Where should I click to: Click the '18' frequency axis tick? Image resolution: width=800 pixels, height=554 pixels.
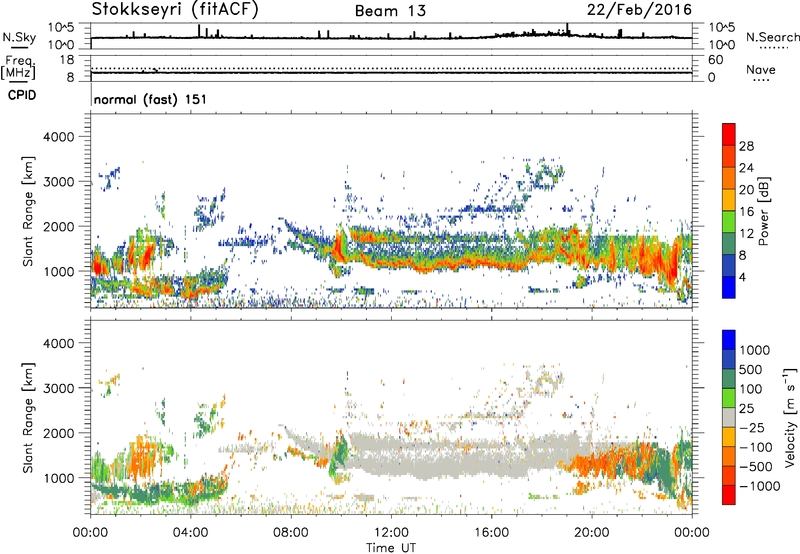(67, 60)
